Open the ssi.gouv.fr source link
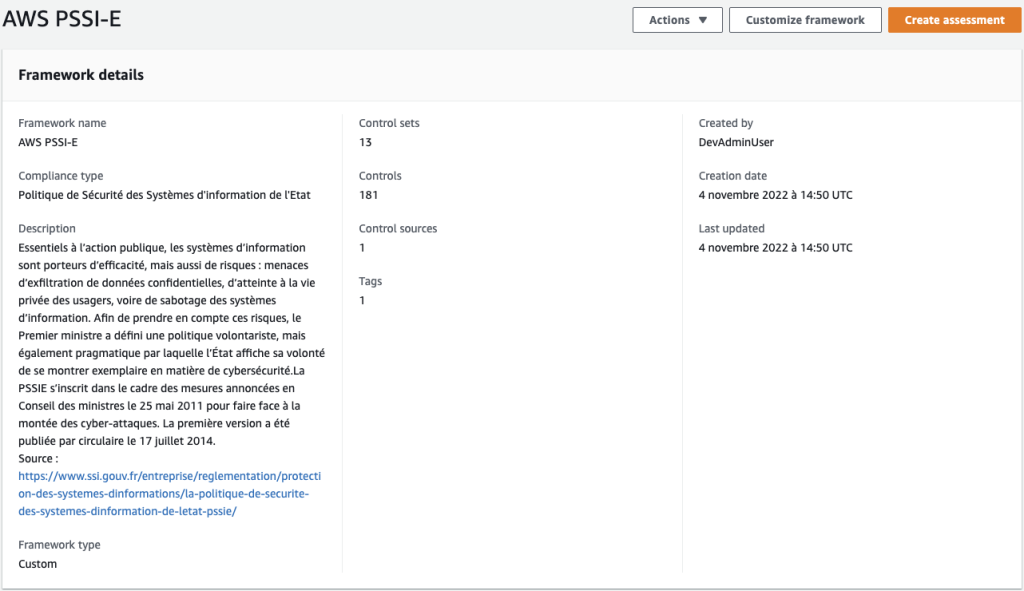Screen dimensions: 1024x591 point(170,494)
